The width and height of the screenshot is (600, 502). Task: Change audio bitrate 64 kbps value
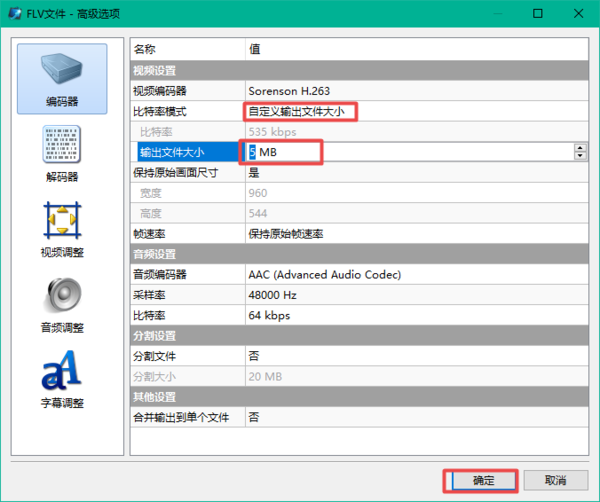pyautogui.click(x=416, y=316)
